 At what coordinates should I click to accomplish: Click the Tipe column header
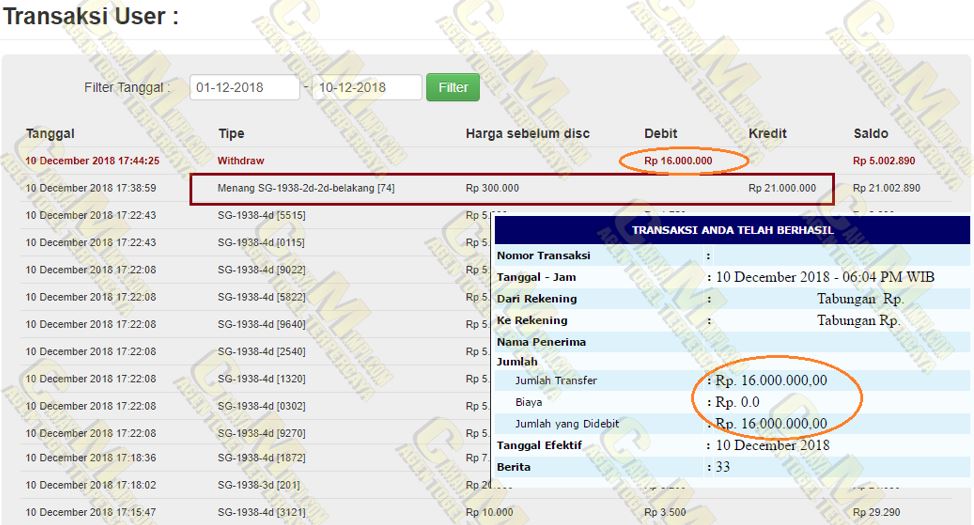pyautogui.click(x=231, y=134)
